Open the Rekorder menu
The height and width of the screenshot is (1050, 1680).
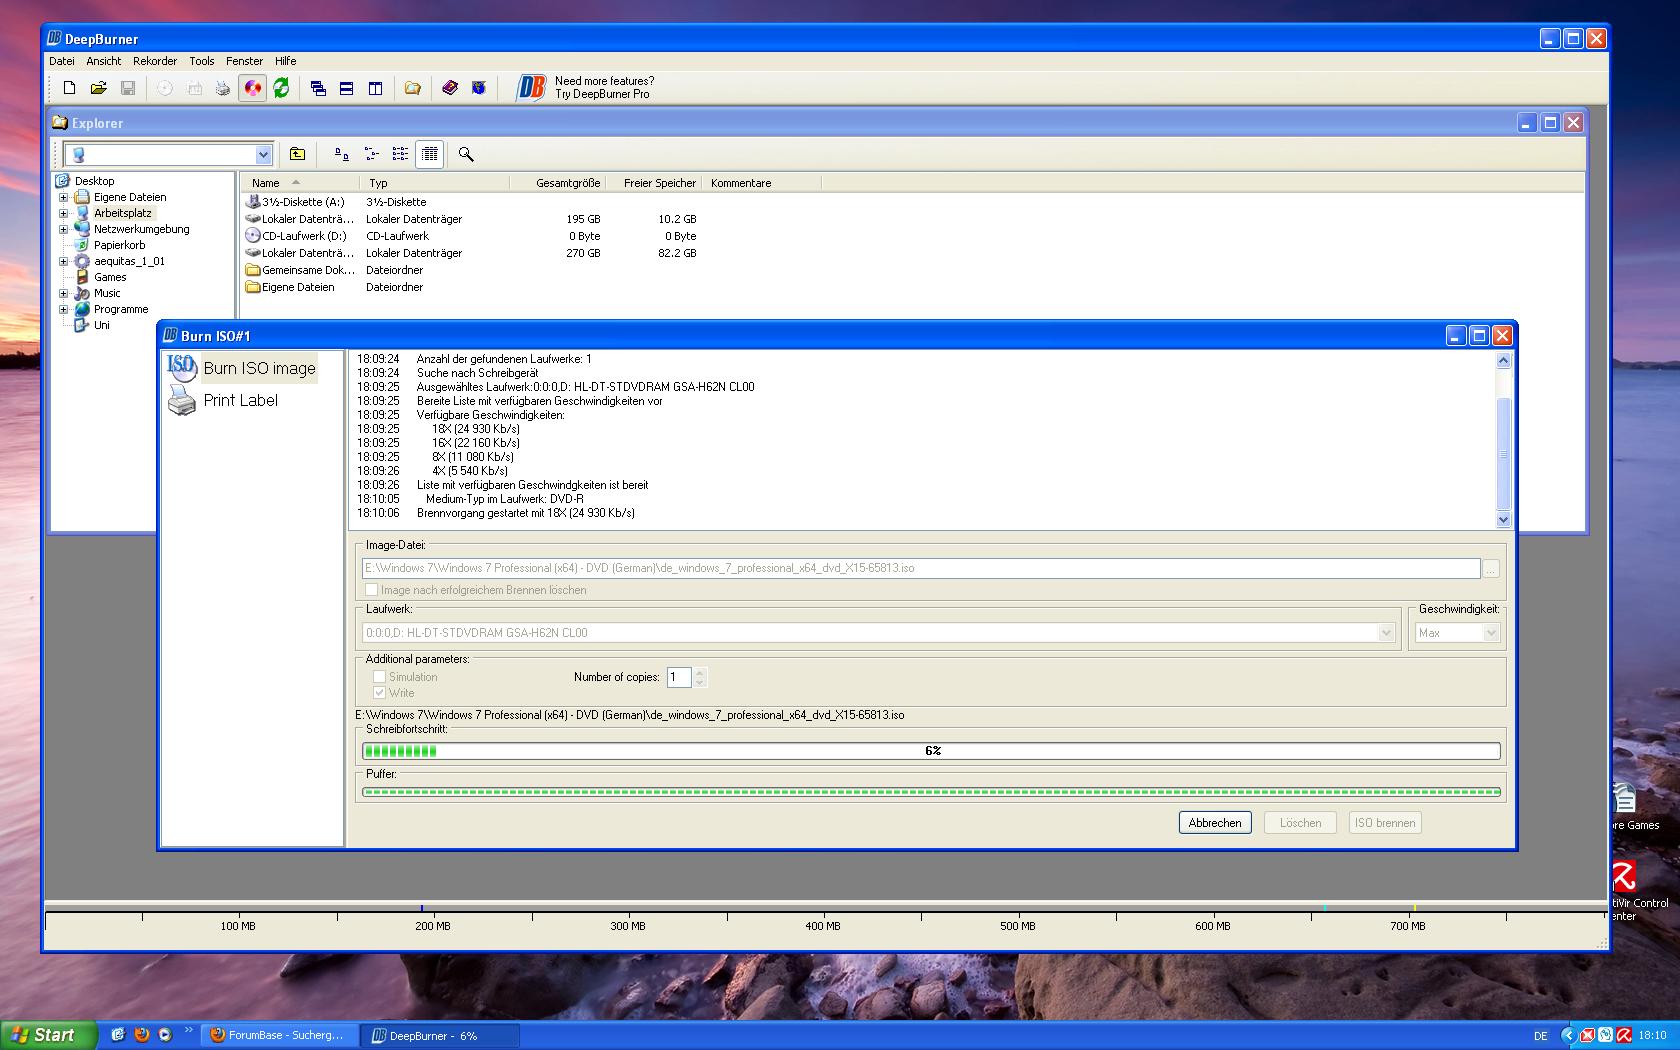[155, 61]
